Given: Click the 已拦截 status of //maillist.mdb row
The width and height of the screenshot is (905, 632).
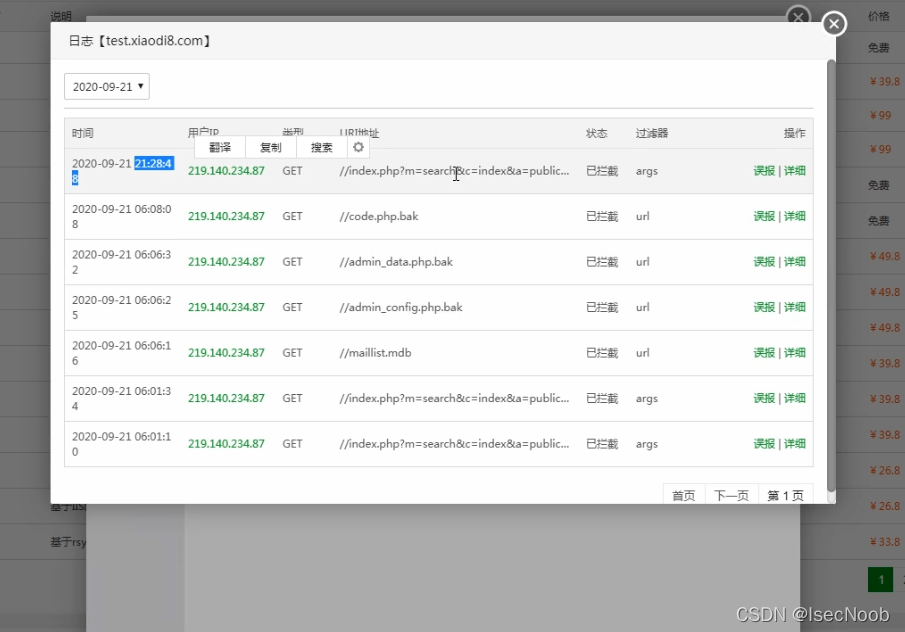Looking at the screenshot, I should 602,353.
